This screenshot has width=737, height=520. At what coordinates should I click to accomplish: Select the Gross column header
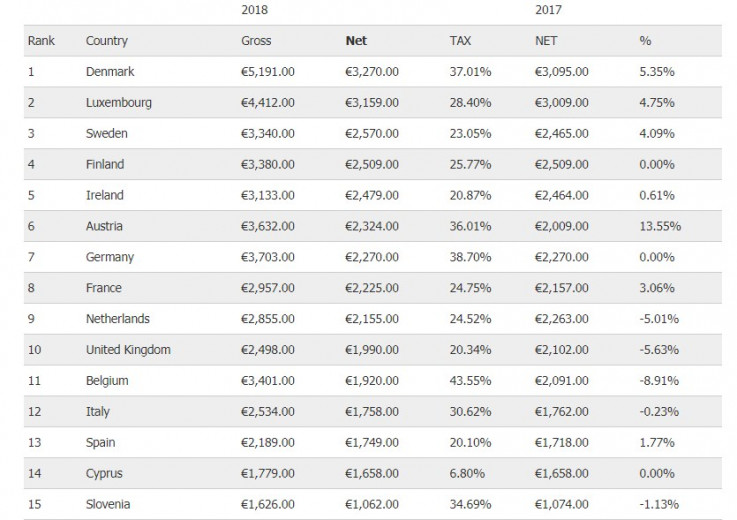[256, 41]
